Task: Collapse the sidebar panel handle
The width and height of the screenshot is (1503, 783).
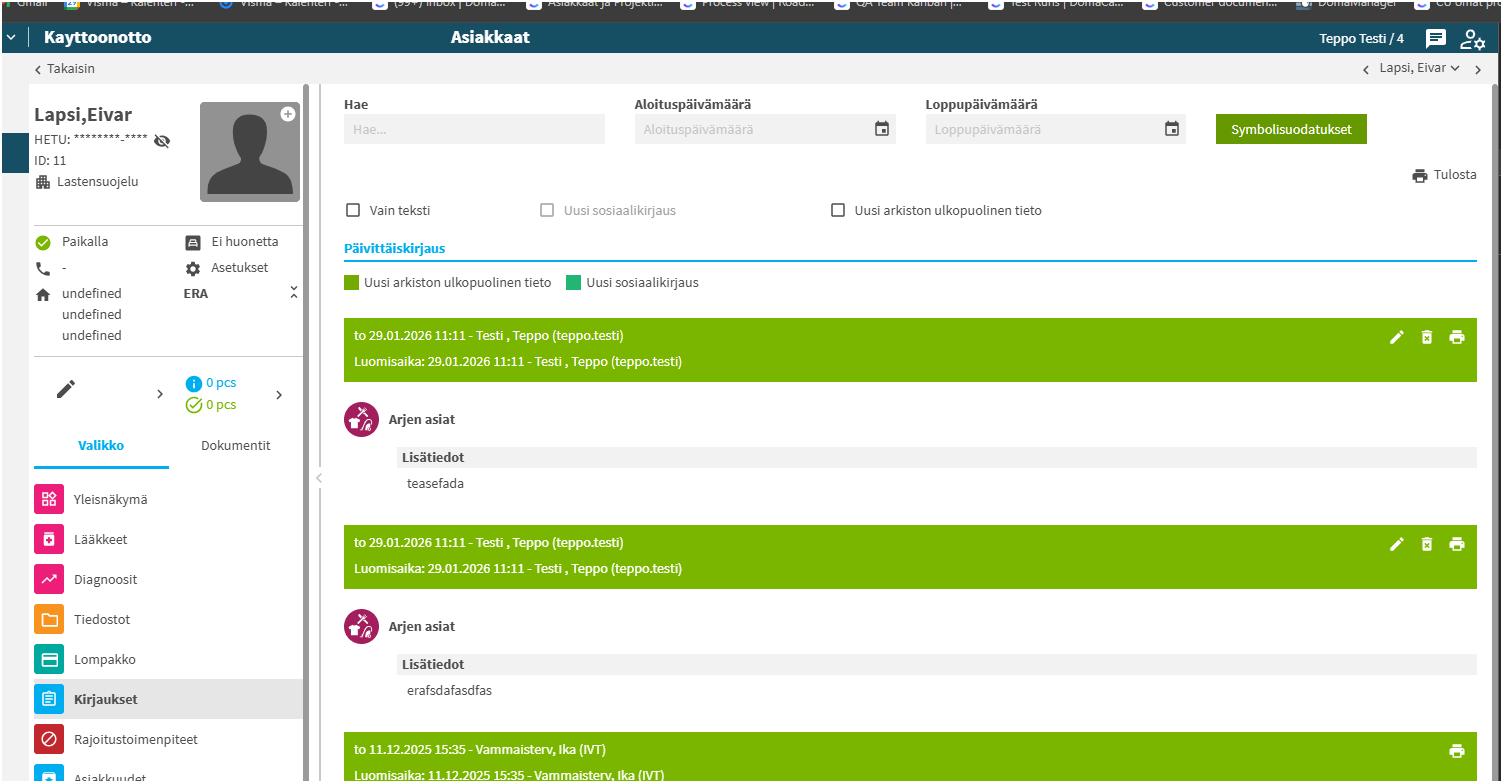Action: pos(319,478)
